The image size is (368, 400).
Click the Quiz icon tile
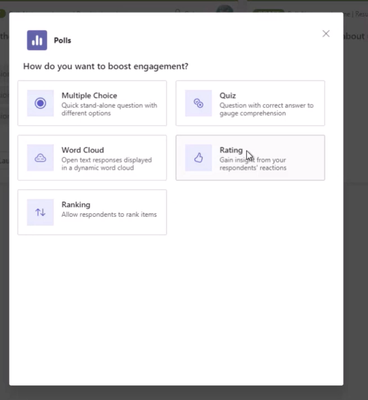tap(198, 103)
